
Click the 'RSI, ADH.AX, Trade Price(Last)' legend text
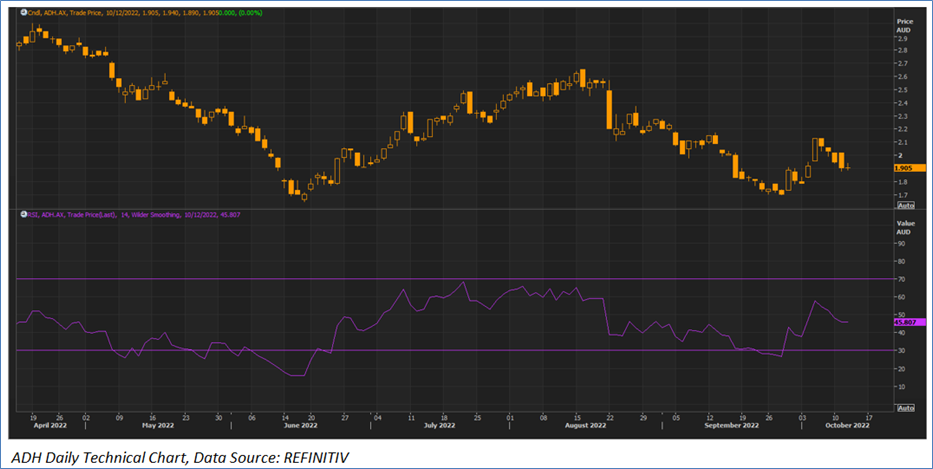point(73,214)
